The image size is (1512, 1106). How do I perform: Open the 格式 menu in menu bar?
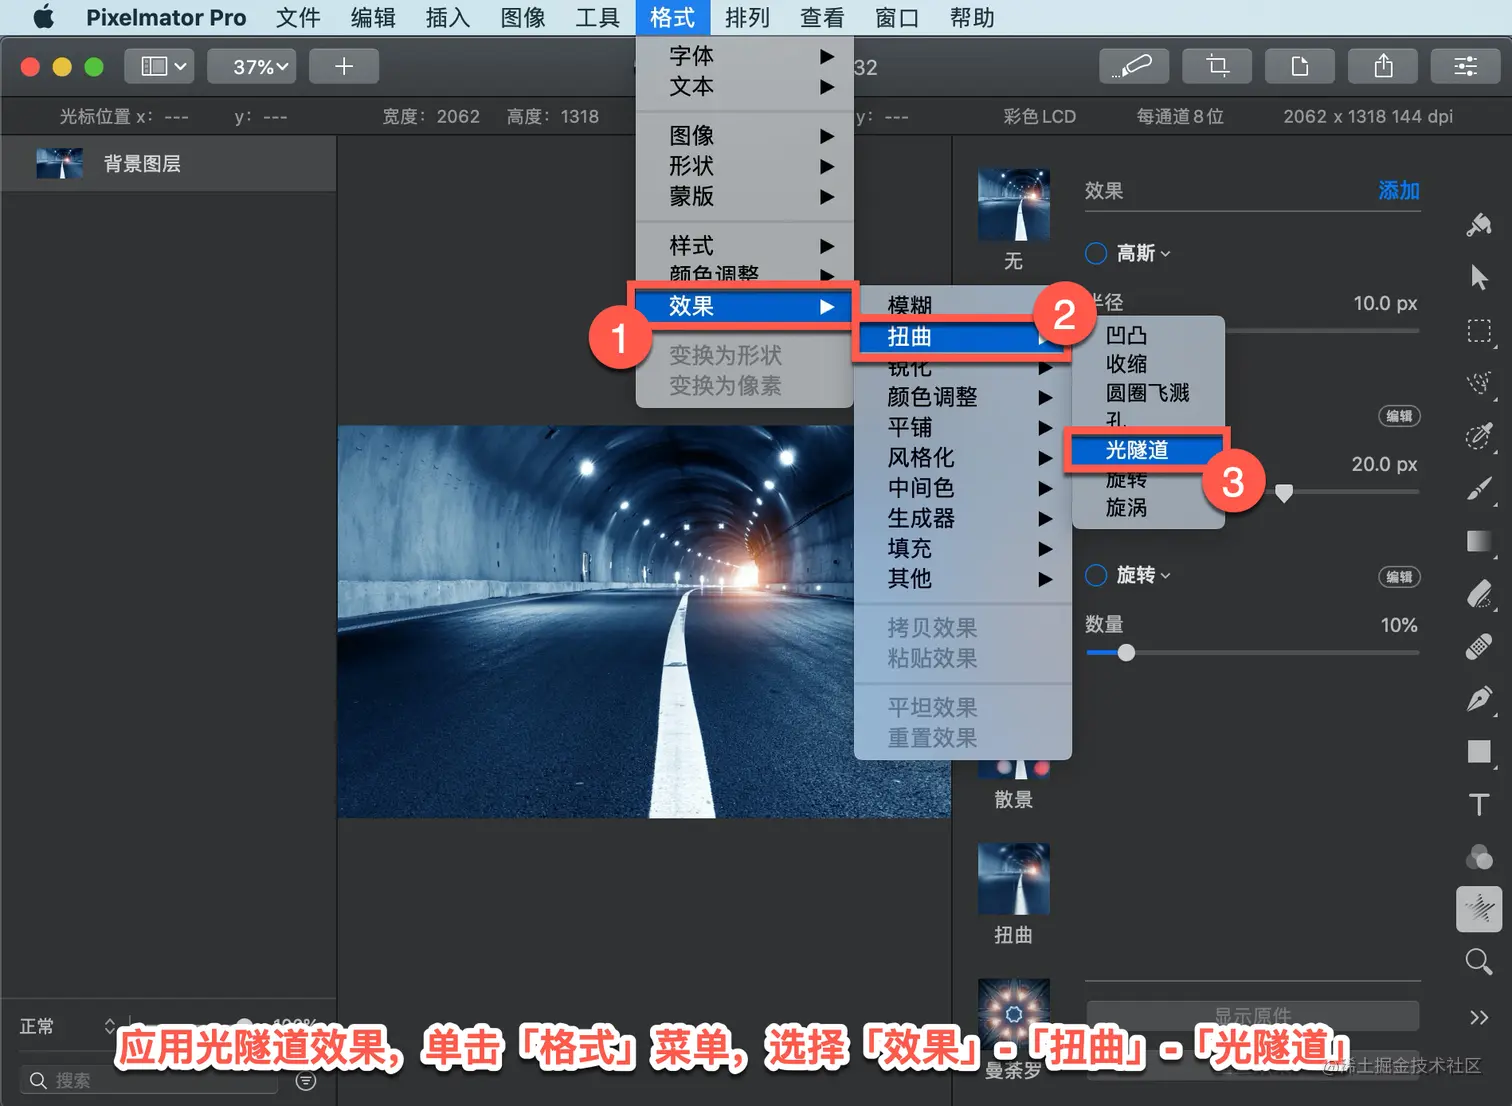click(672, 17)
